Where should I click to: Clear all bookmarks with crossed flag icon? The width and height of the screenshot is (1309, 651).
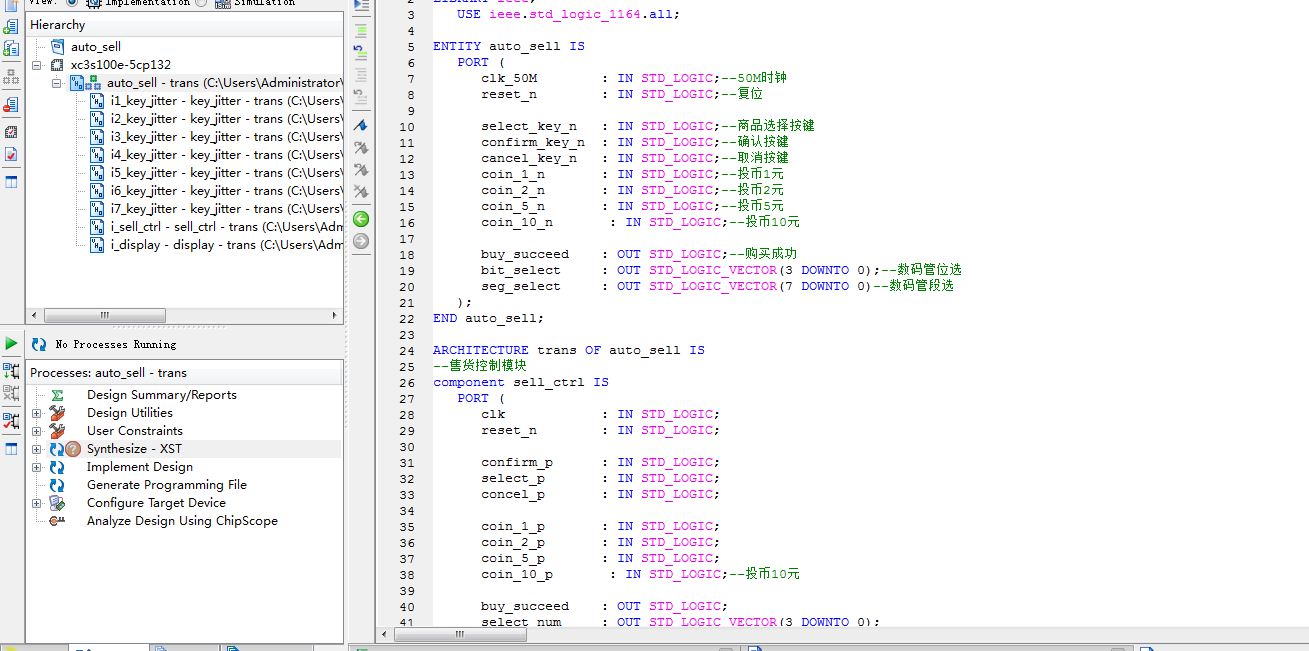(x=361, y=191)
